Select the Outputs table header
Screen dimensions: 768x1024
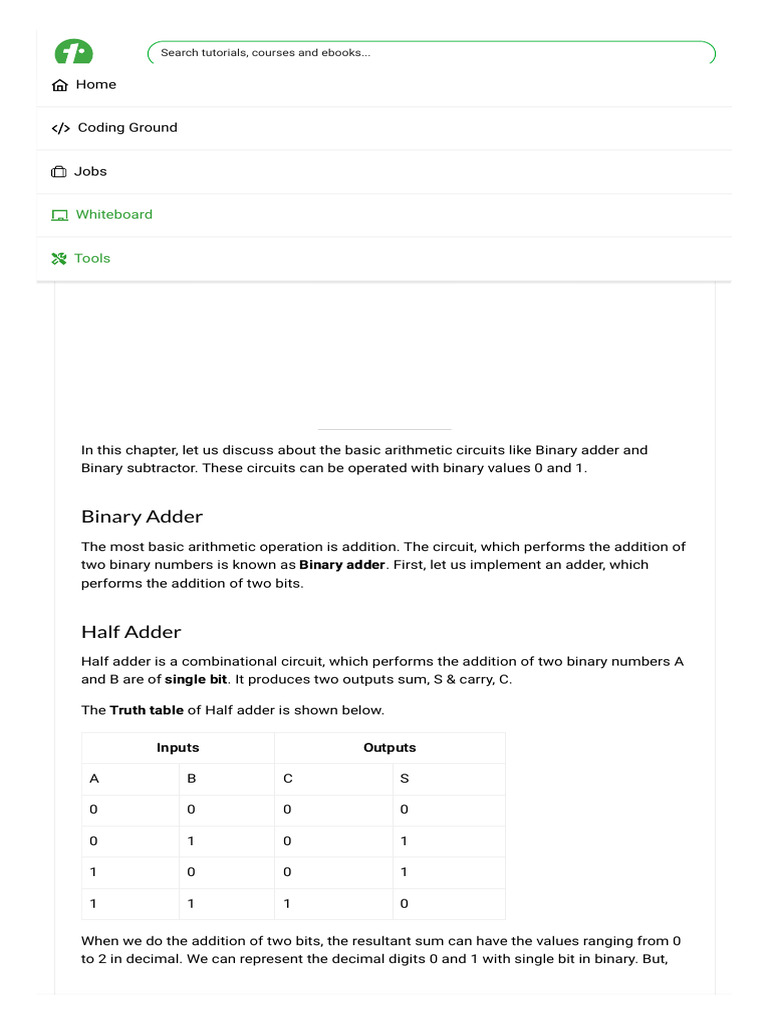tap(390, 748)
